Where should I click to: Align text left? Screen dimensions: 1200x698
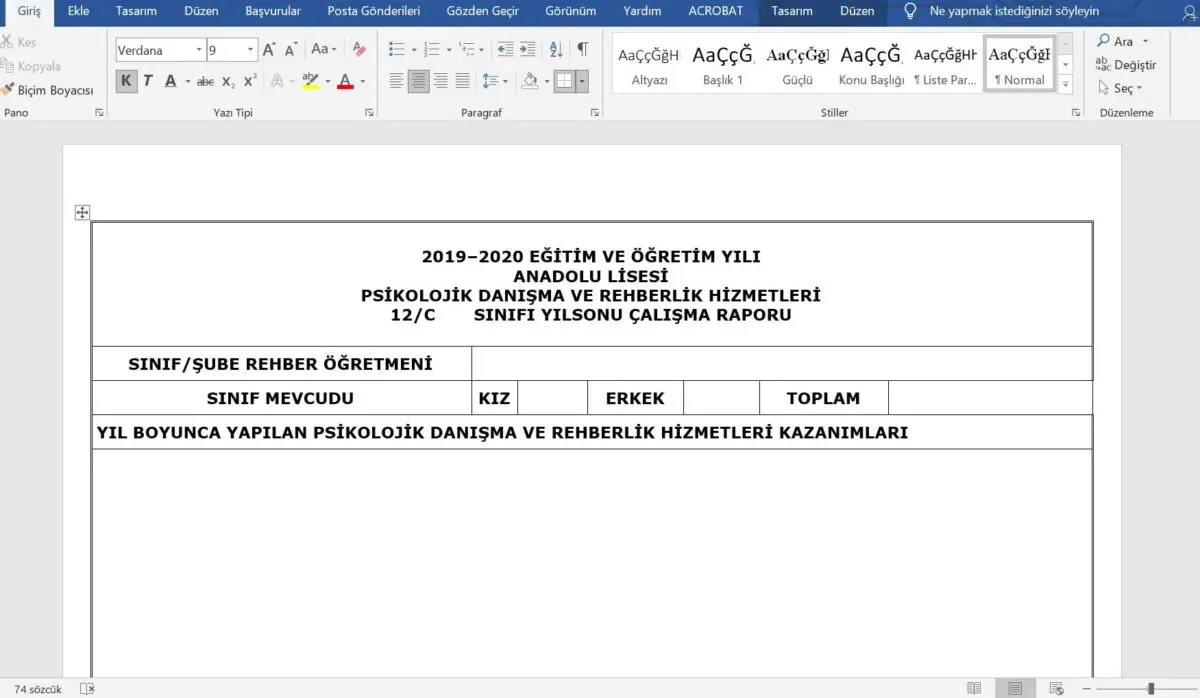397,81
